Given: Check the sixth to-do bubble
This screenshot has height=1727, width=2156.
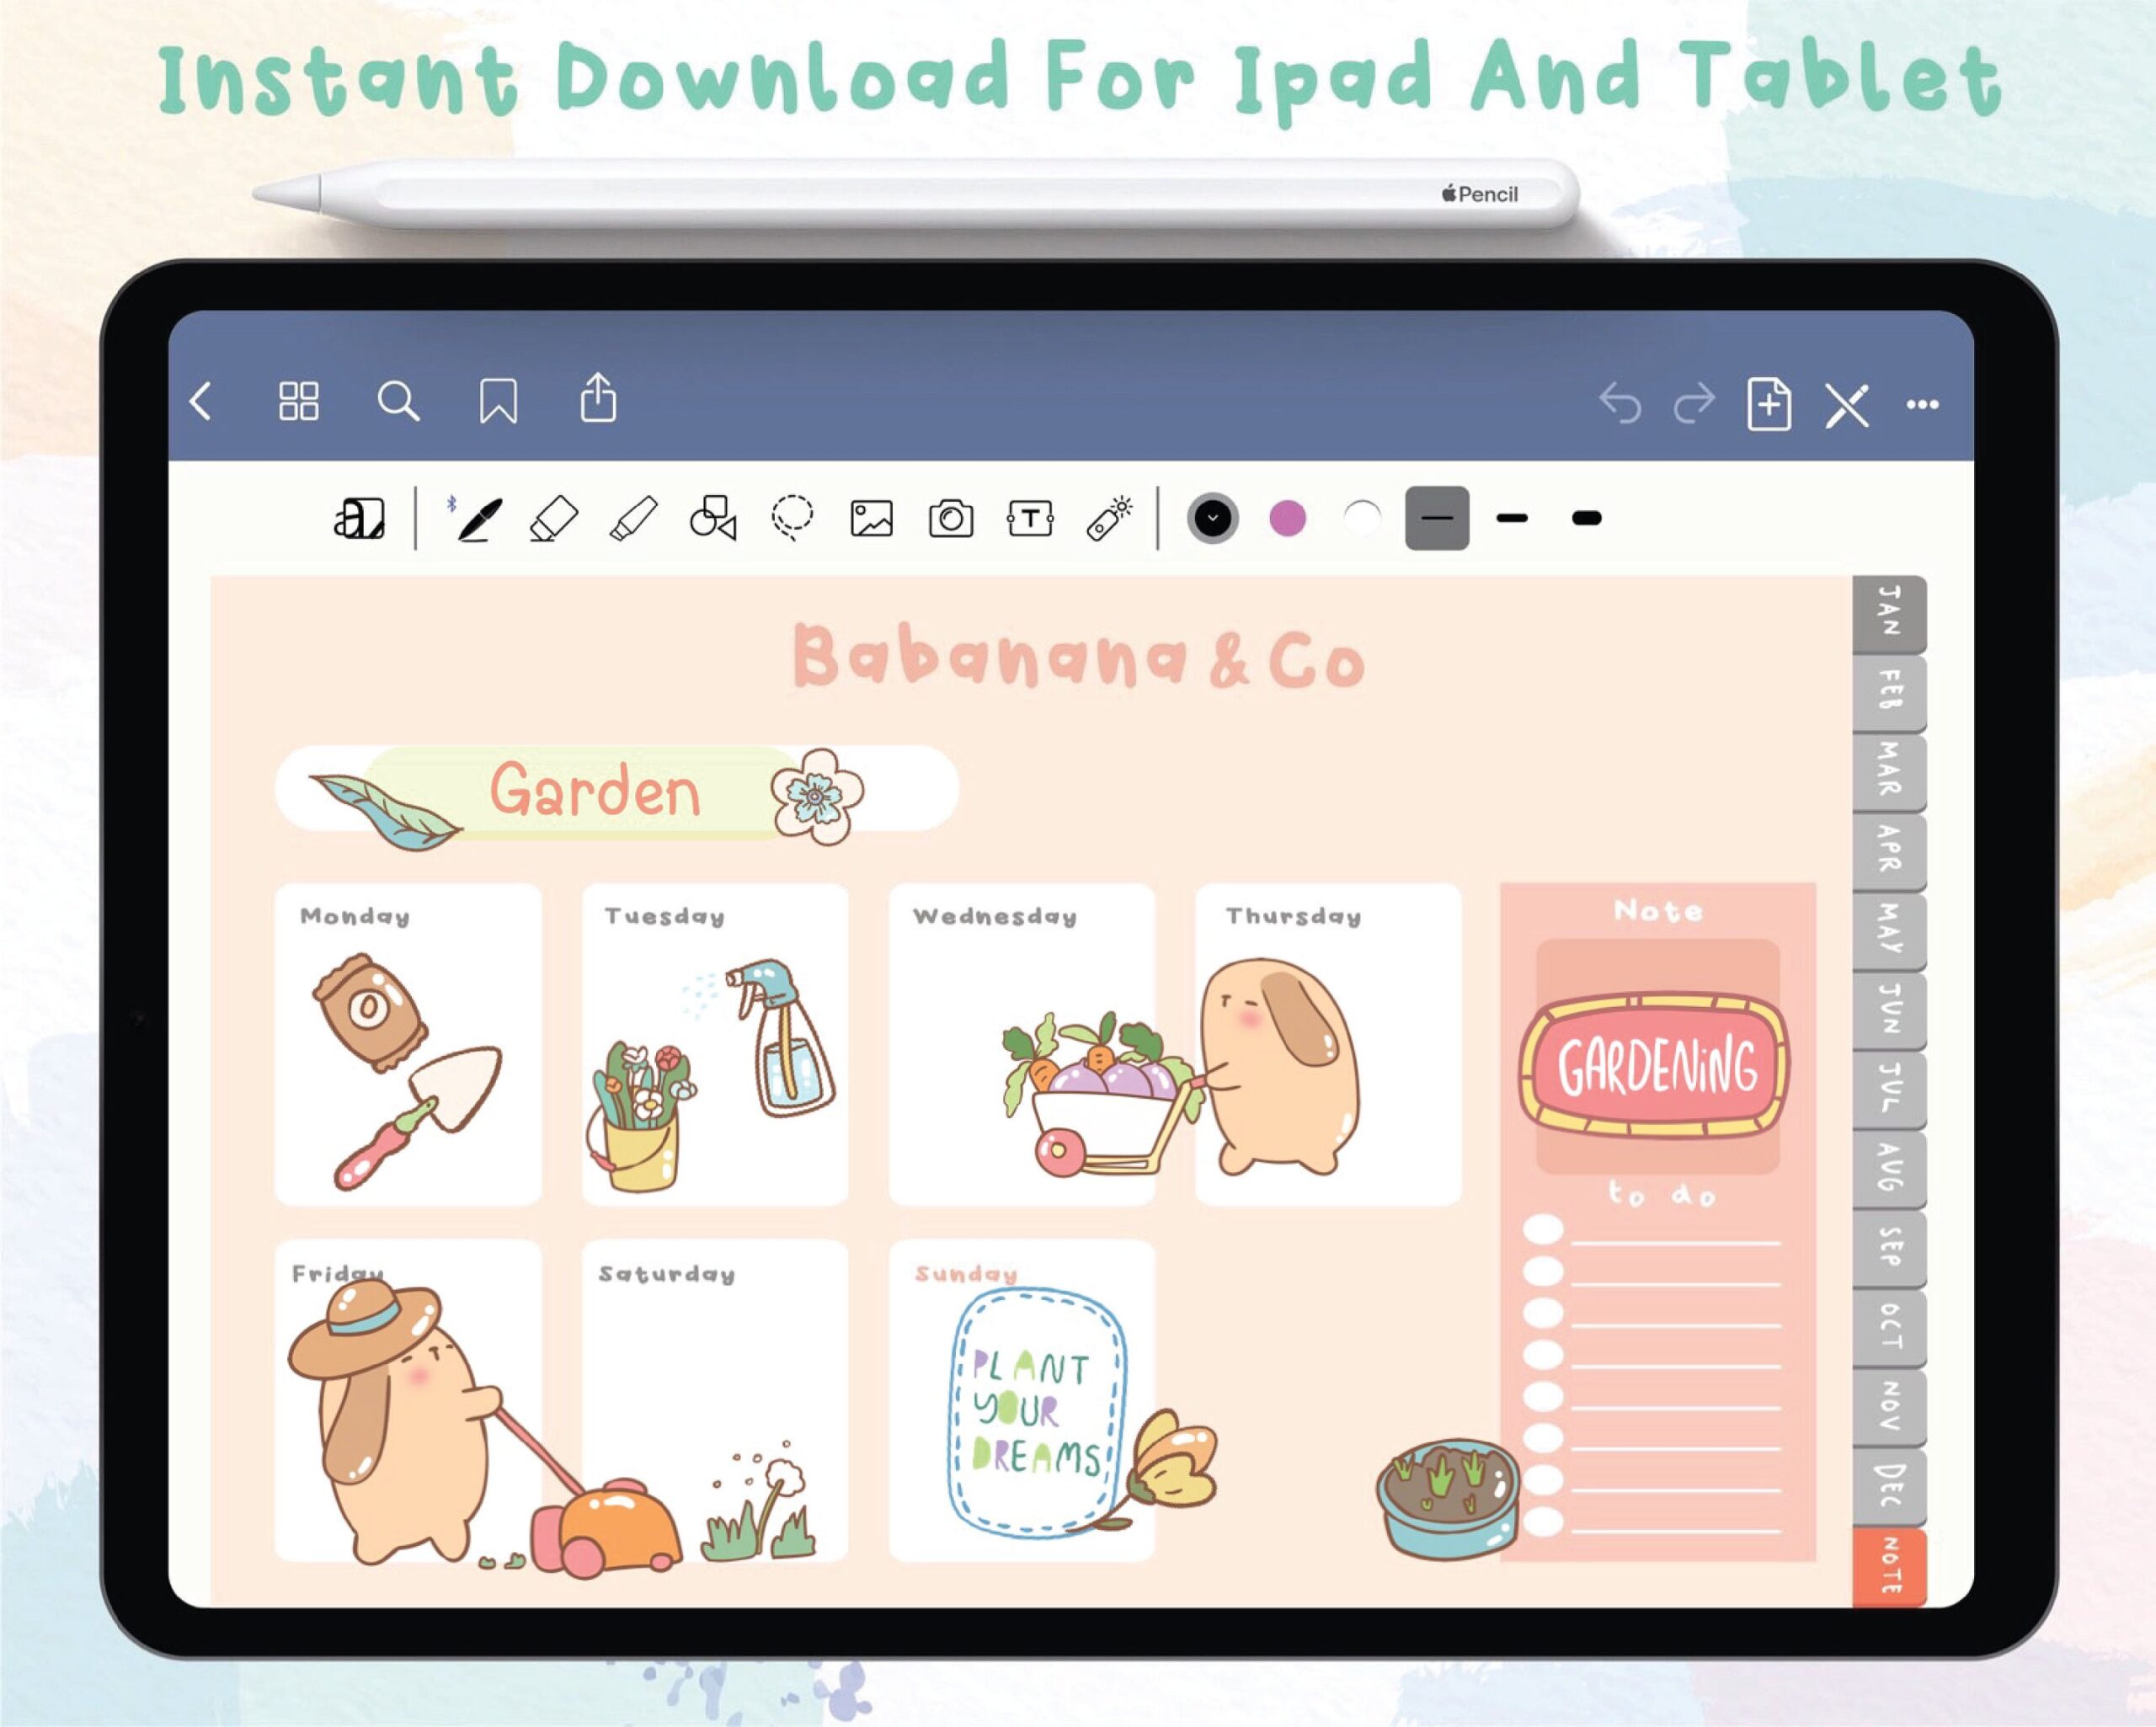Looking at the screenshot, I should (x=1543, y=1438).
